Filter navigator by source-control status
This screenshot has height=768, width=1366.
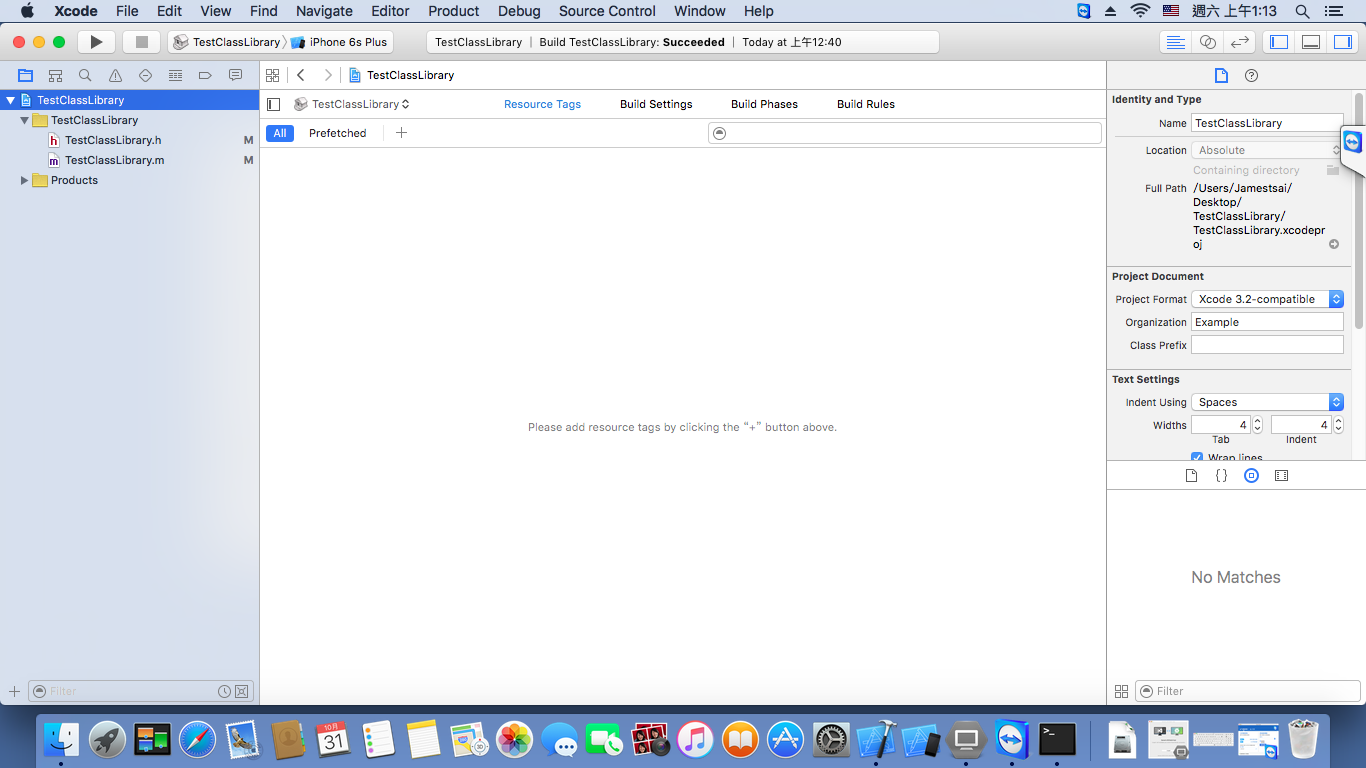pos(242,691)
